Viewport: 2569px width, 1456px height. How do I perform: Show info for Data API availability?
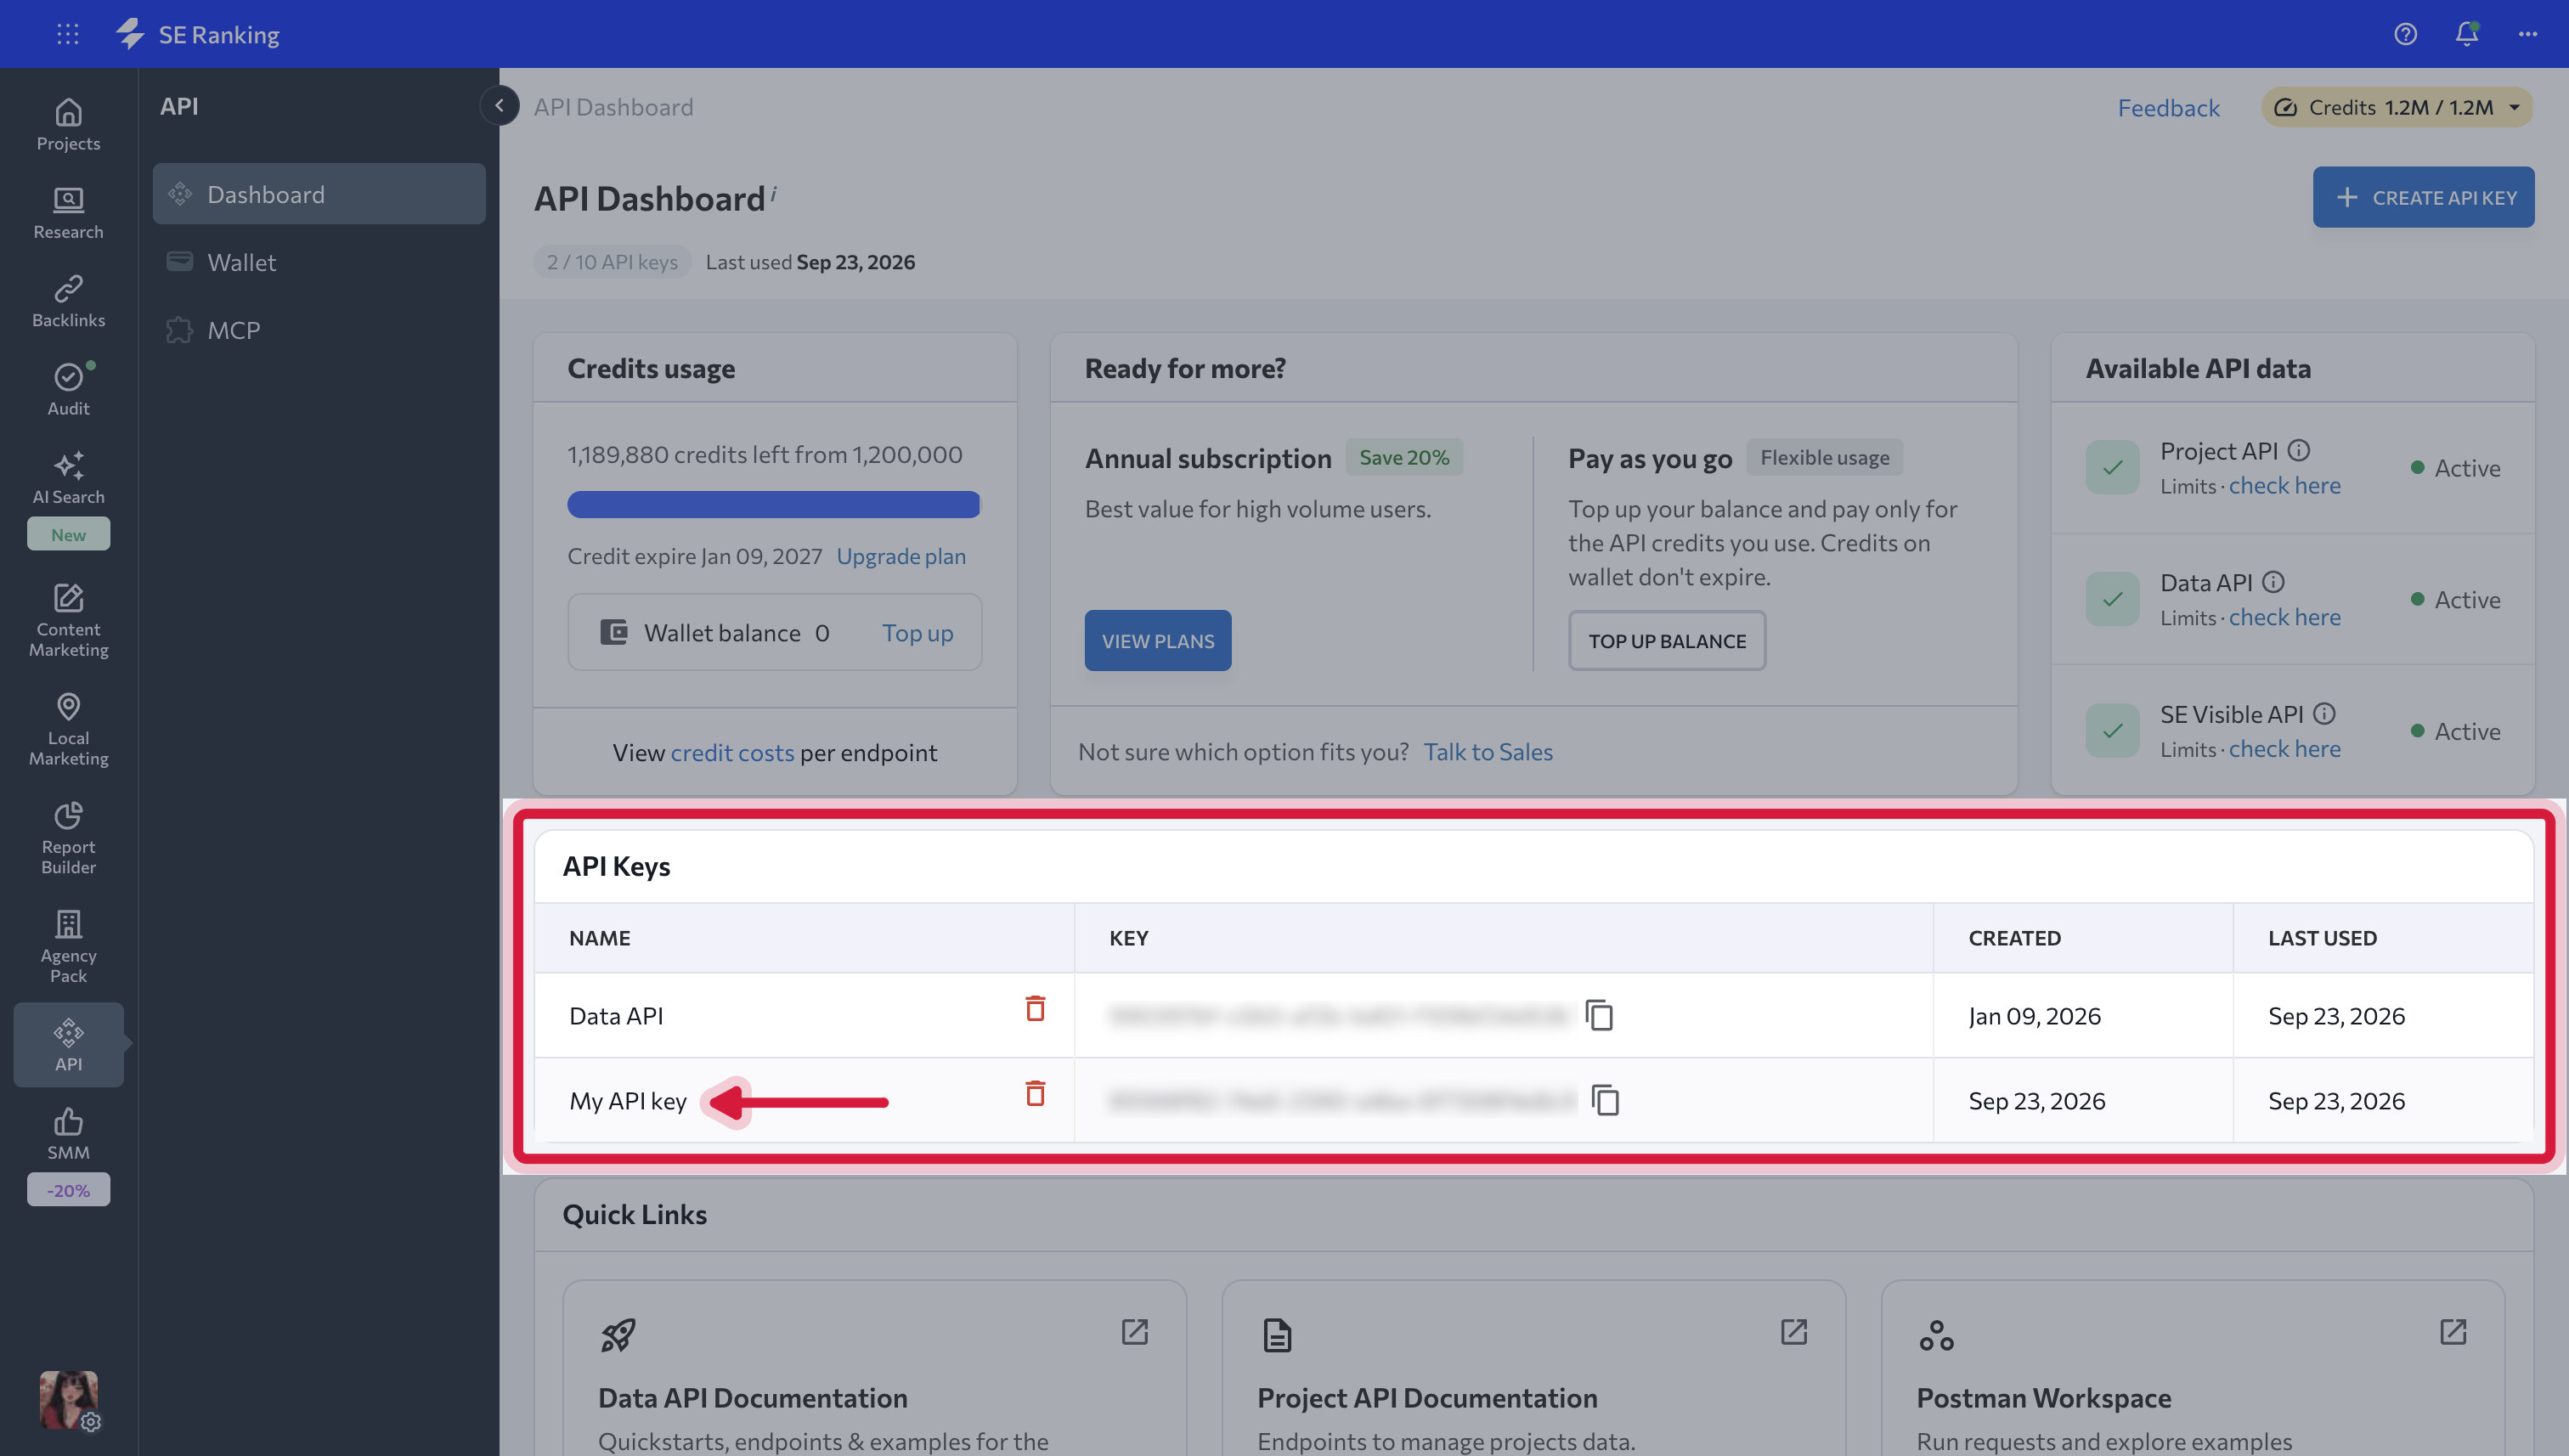(2273, 582)
